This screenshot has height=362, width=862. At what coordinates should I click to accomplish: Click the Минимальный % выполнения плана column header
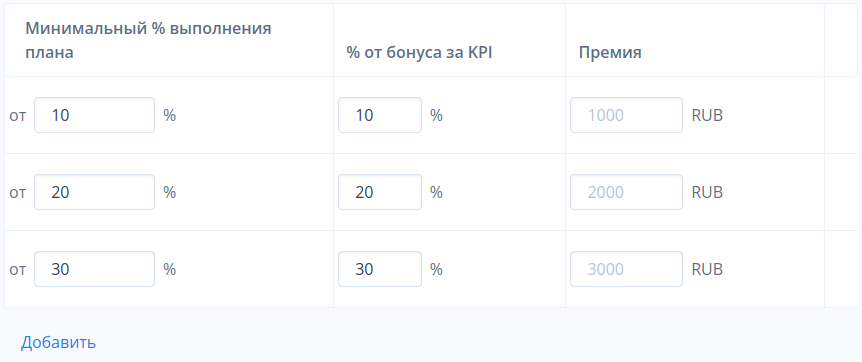click(148, 40)
